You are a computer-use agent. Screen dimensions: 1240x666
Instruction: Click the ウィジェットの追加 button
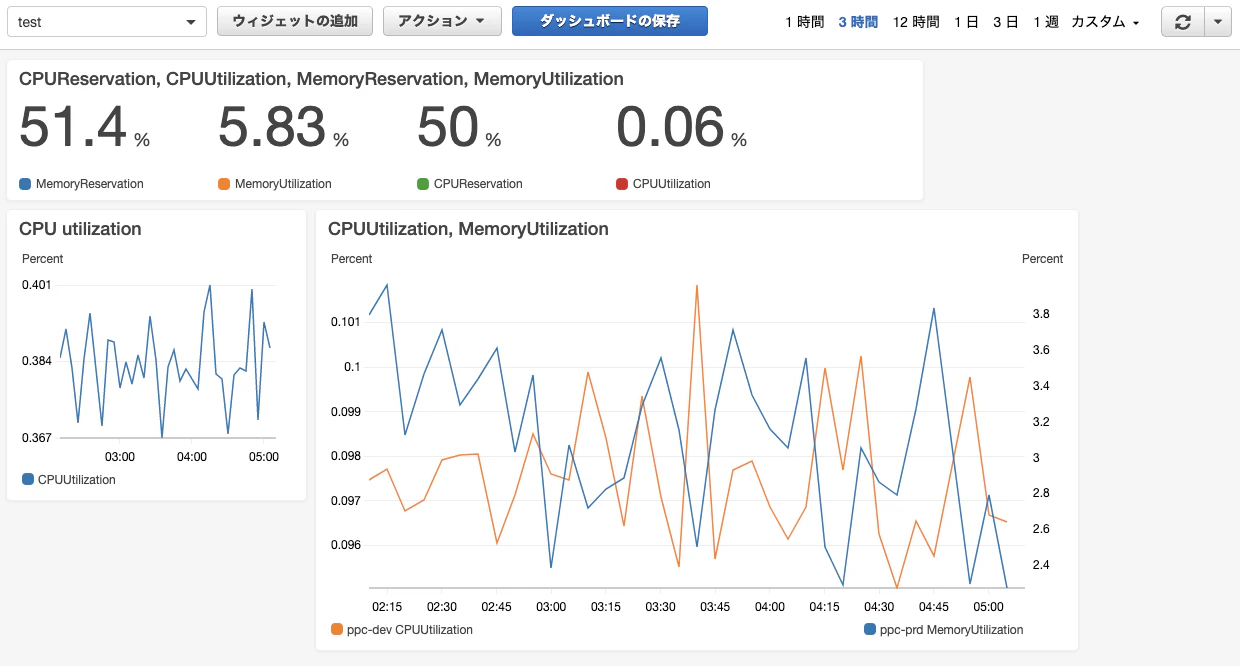click(295, 21)
